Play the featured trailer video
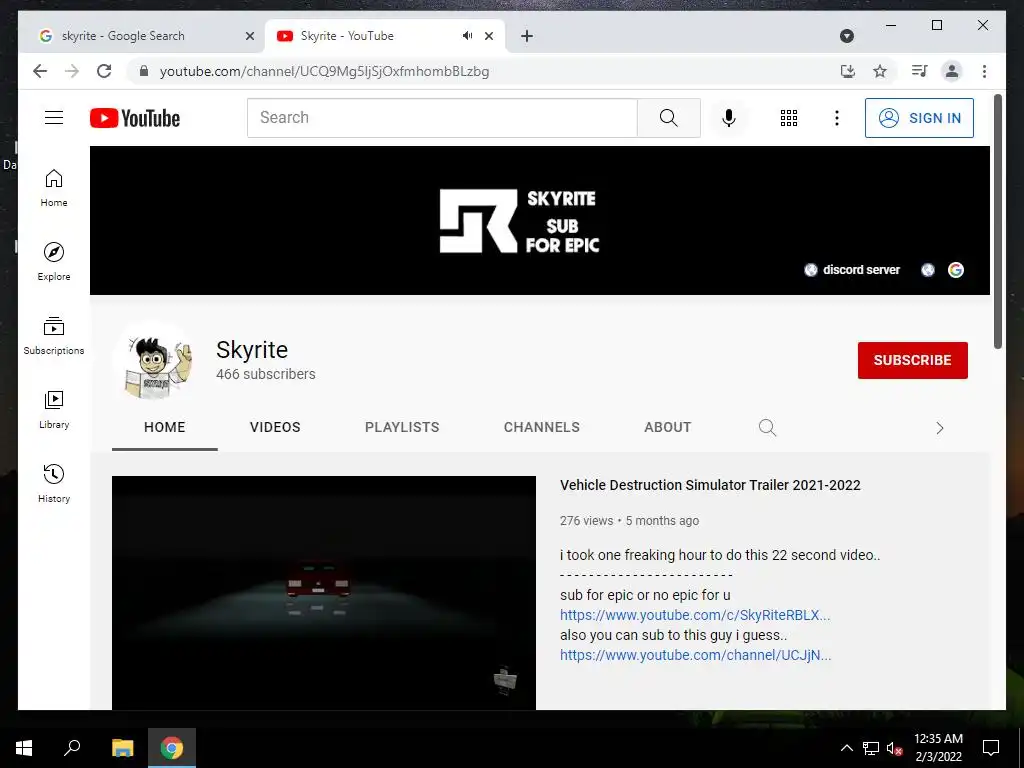Image resolution: width=1024 pixels, height=768 pixels. (323, 592)
